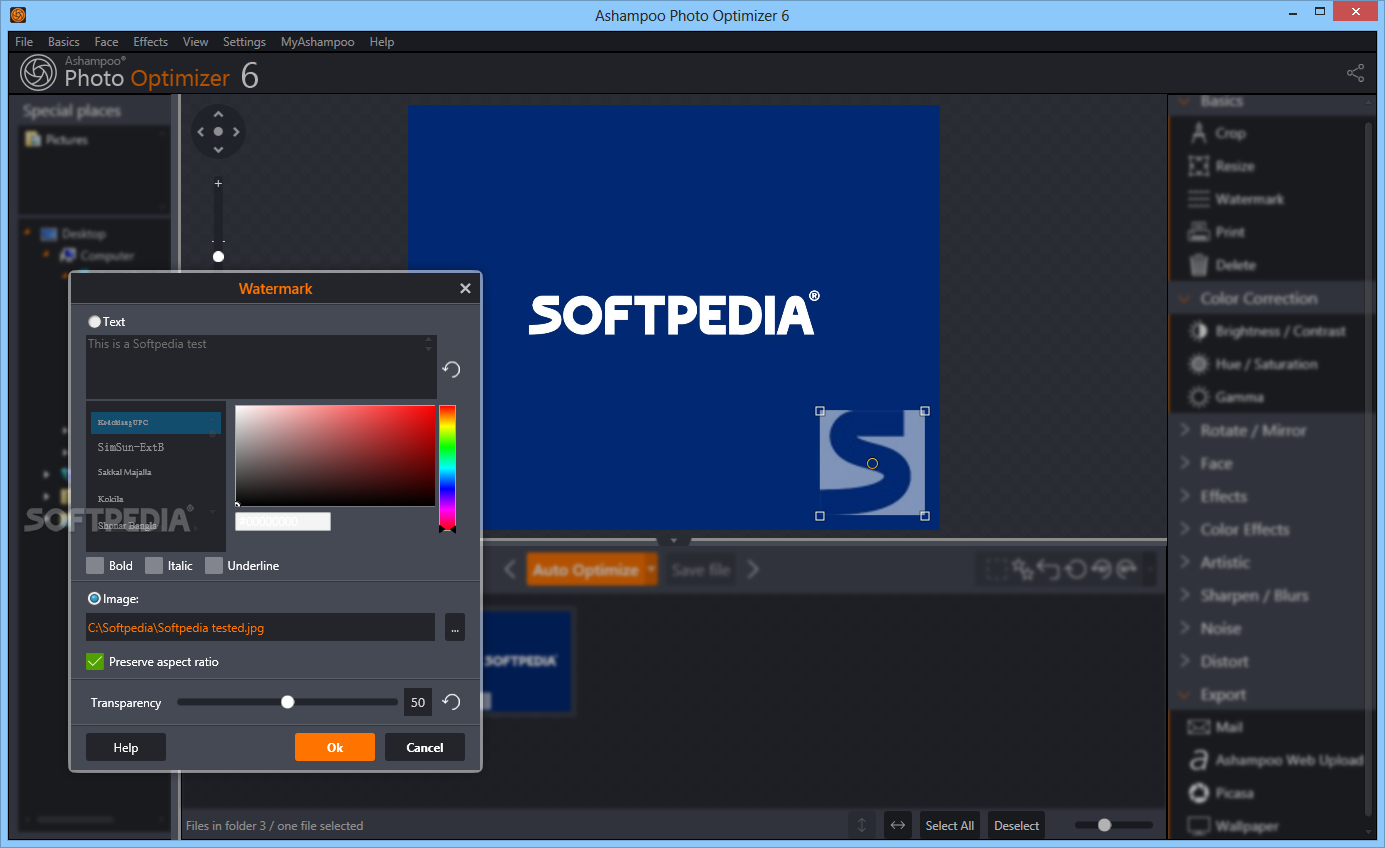Reset the watermark text with circular arrow
Screen dimensions: 1385x848
click(x=452, y=369)
